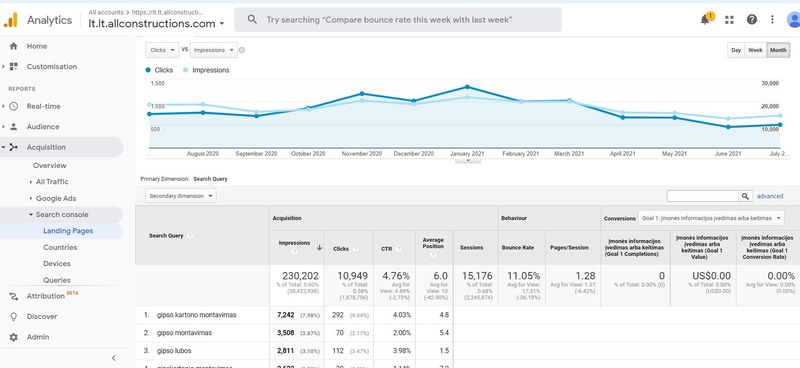Screen dimensions: 800x368
Task: Click the advanced filter link
Action: pyautogui.click(x=770, y=196)
